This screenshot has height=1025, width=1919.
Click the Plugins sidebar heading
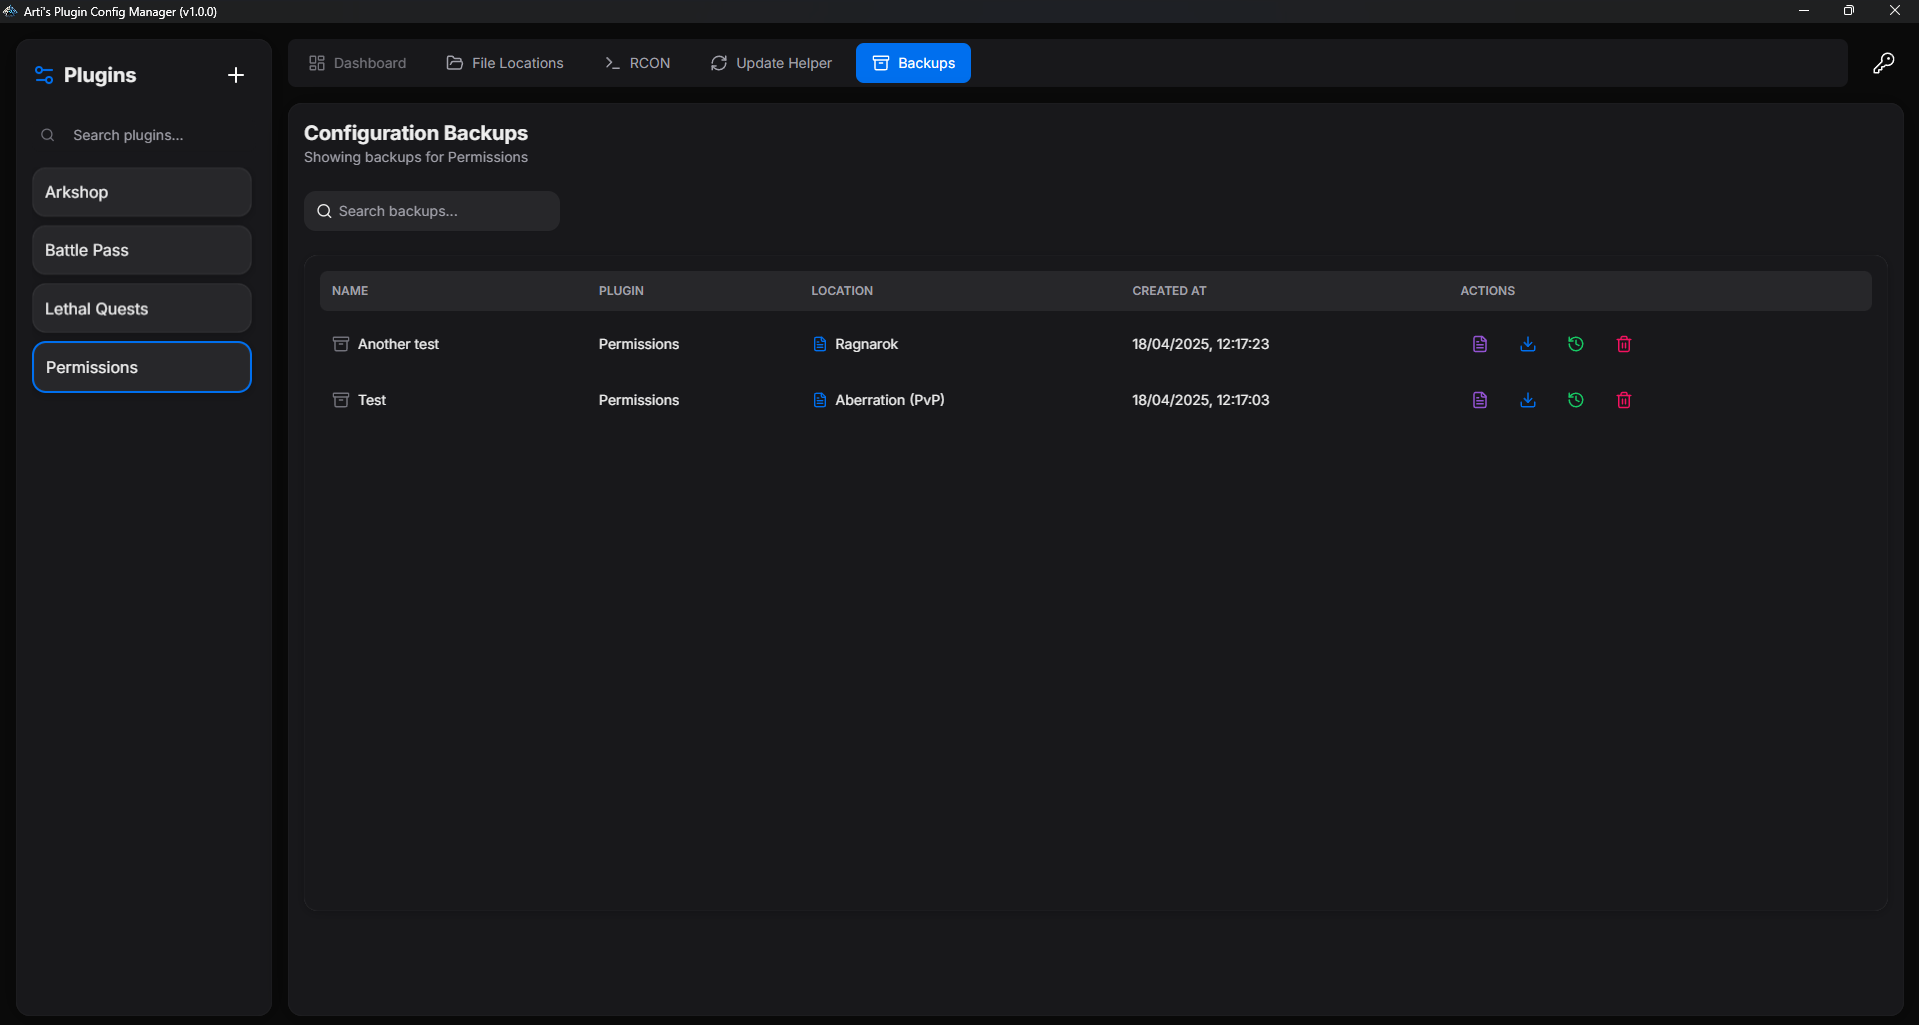(100, 75)
